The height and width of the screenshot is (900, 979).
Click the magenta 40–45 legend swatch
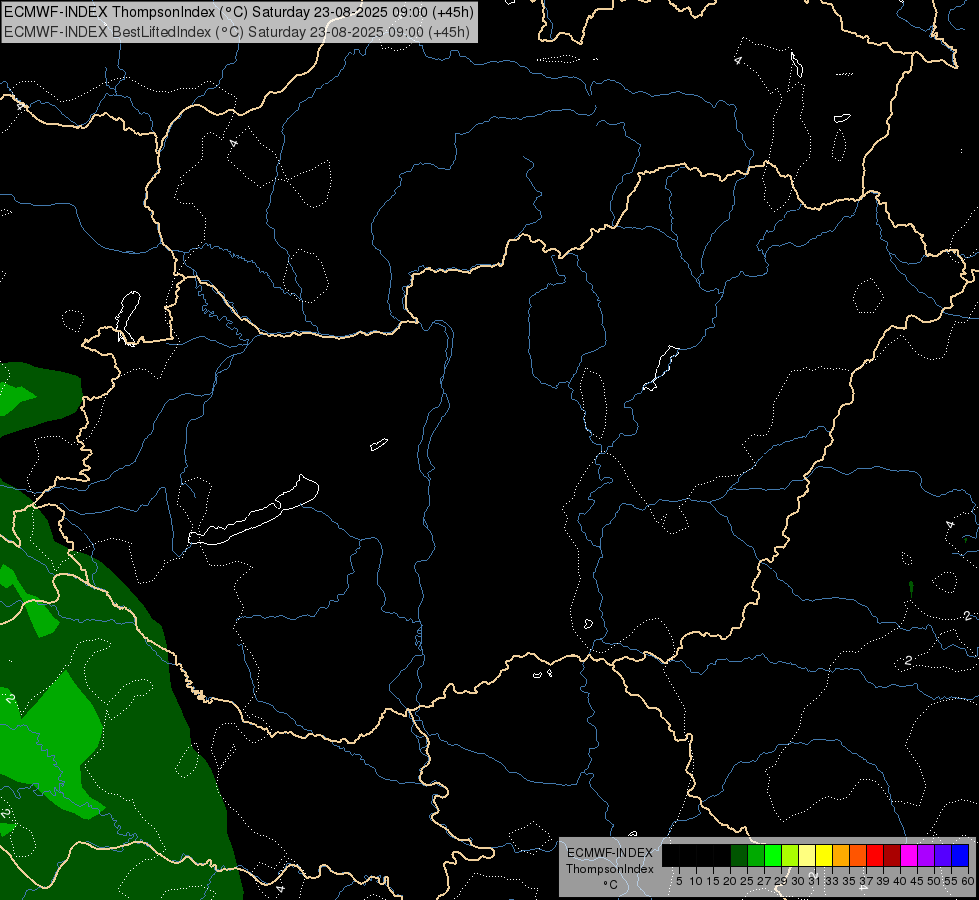click(x=909, y=855)
